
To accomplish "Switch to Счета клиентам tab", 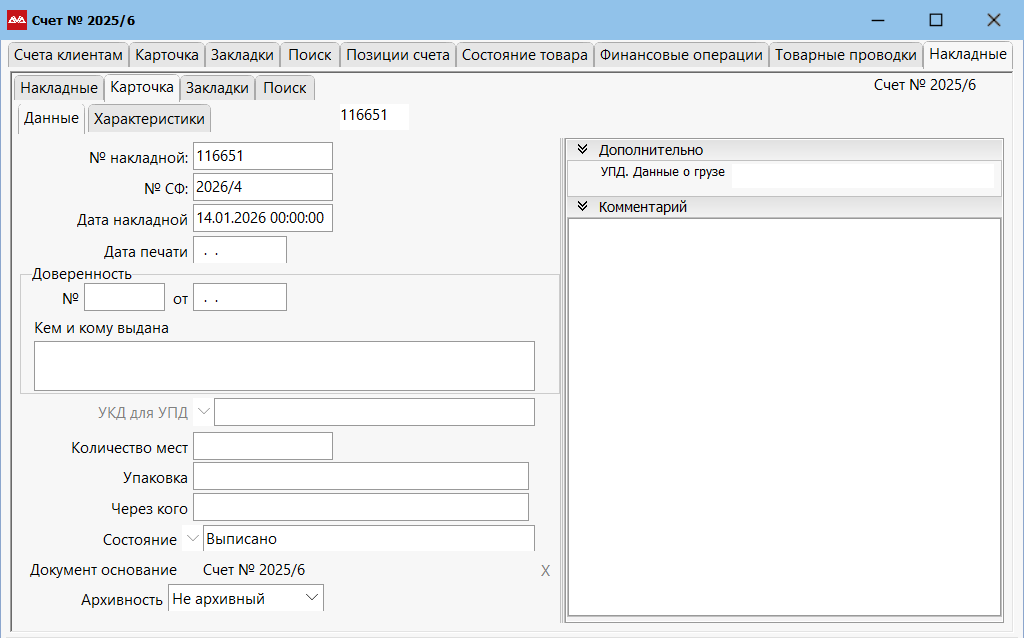I will pyautogui.click(x=68, y=55).
